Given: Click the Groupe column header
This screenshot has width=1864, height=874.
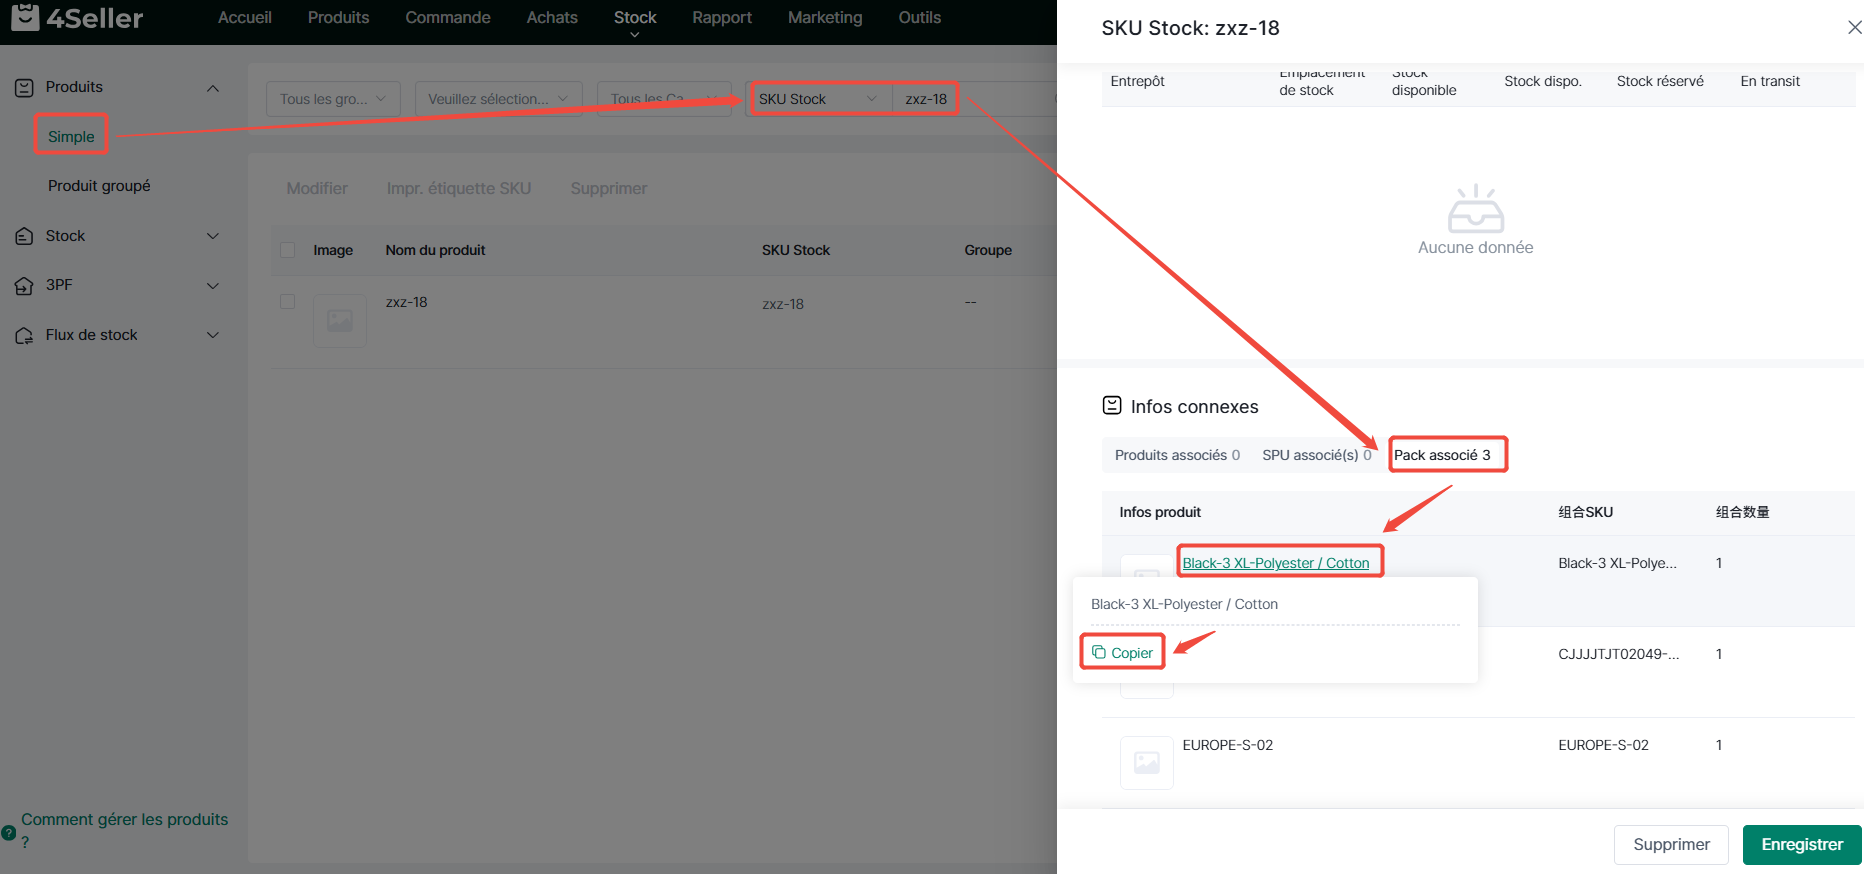Looking at the screenshot, I should pyautogui.click(x=988, y=250).
